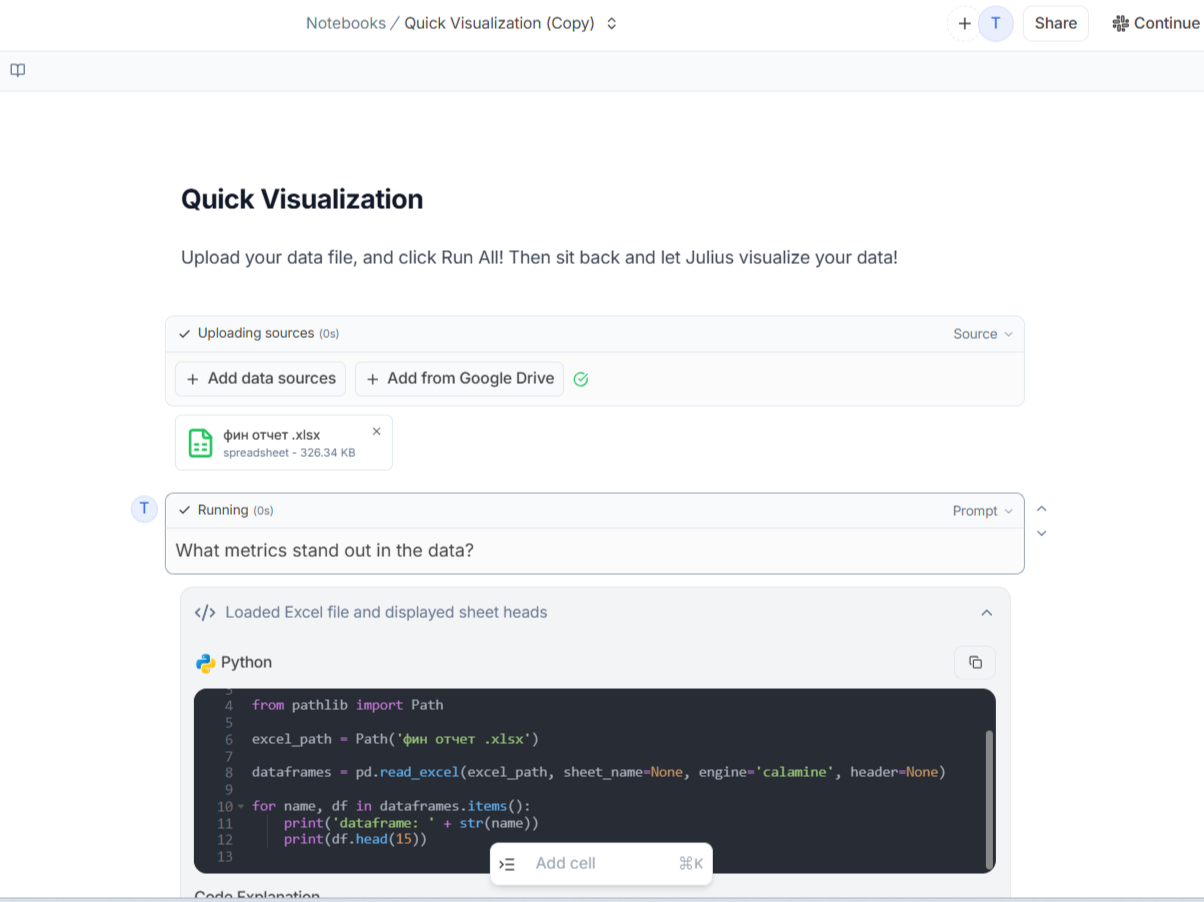Click the plus icon beside the T avatar
Image resolution: width=1204 pixels, height=902 pixels.
tap(964, 23)
